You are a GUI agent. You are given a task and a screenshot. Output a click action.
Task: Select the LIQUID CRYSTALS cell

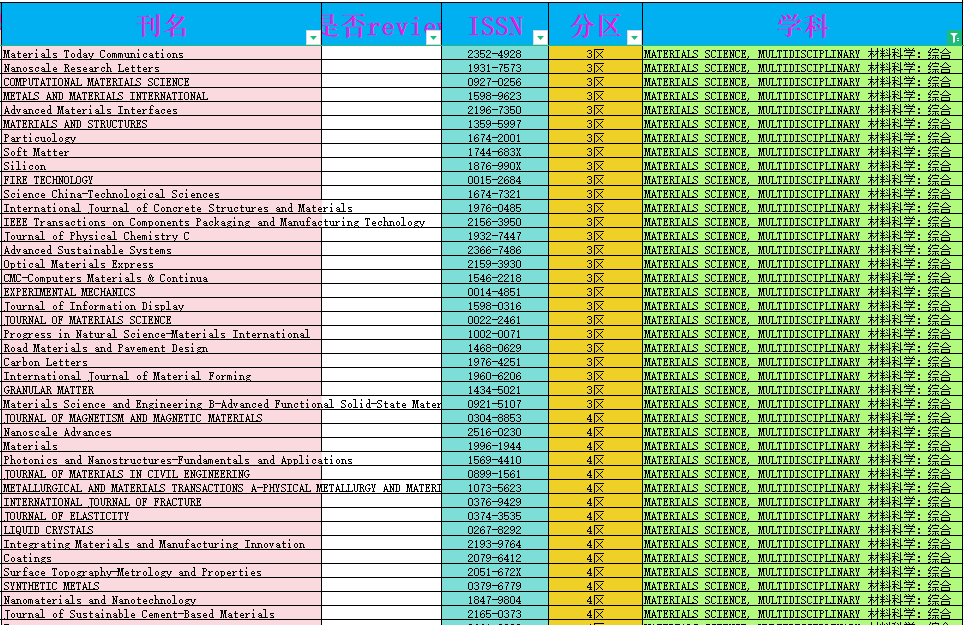point(161,530)
